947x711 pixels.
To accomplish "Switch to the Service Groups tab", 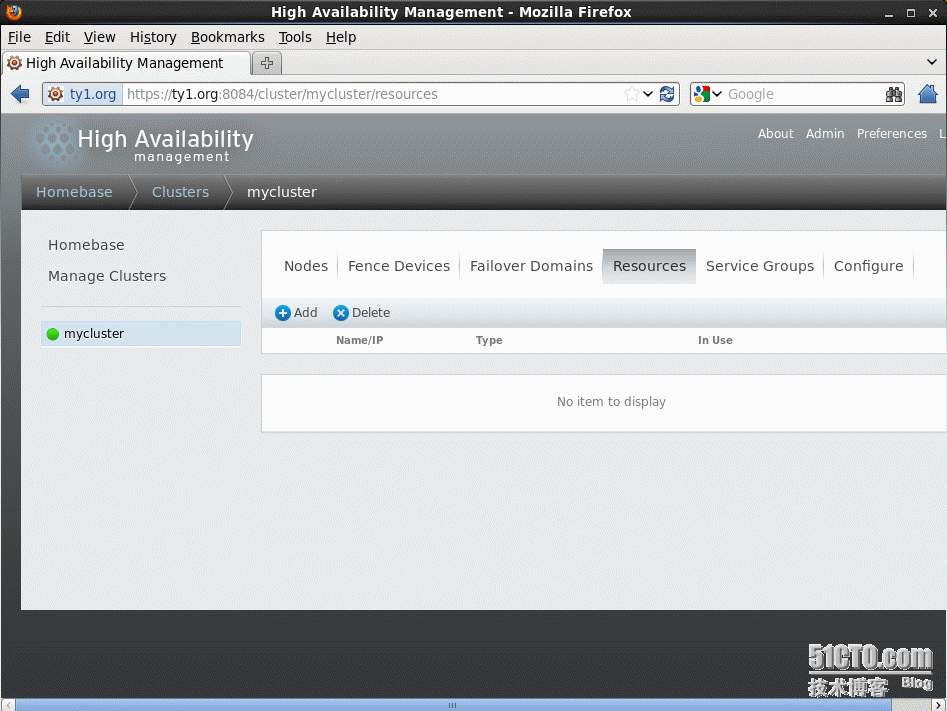I will 760,266.
